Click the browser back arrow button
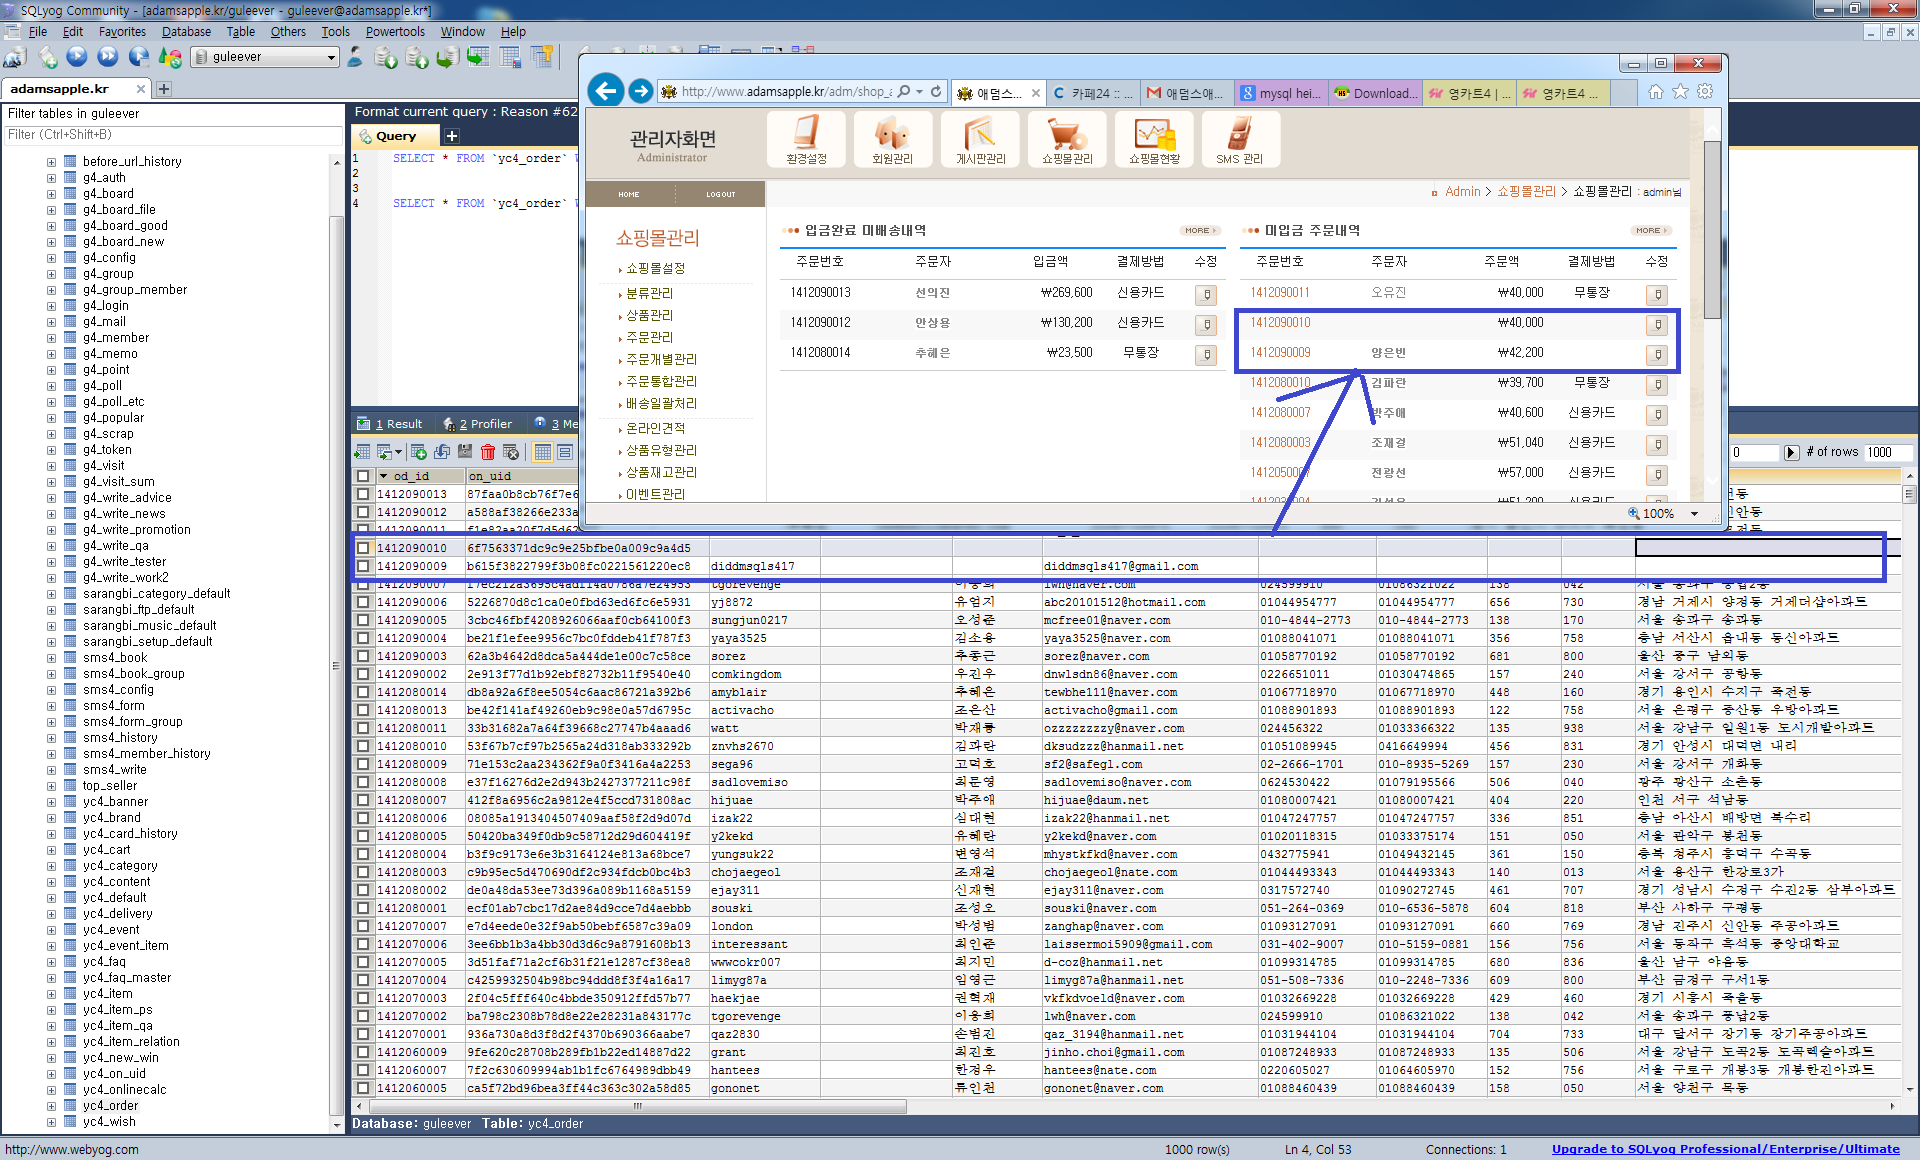This screenshot has width=1920, height=1160. pyautogui.click(x=606, y=91)
